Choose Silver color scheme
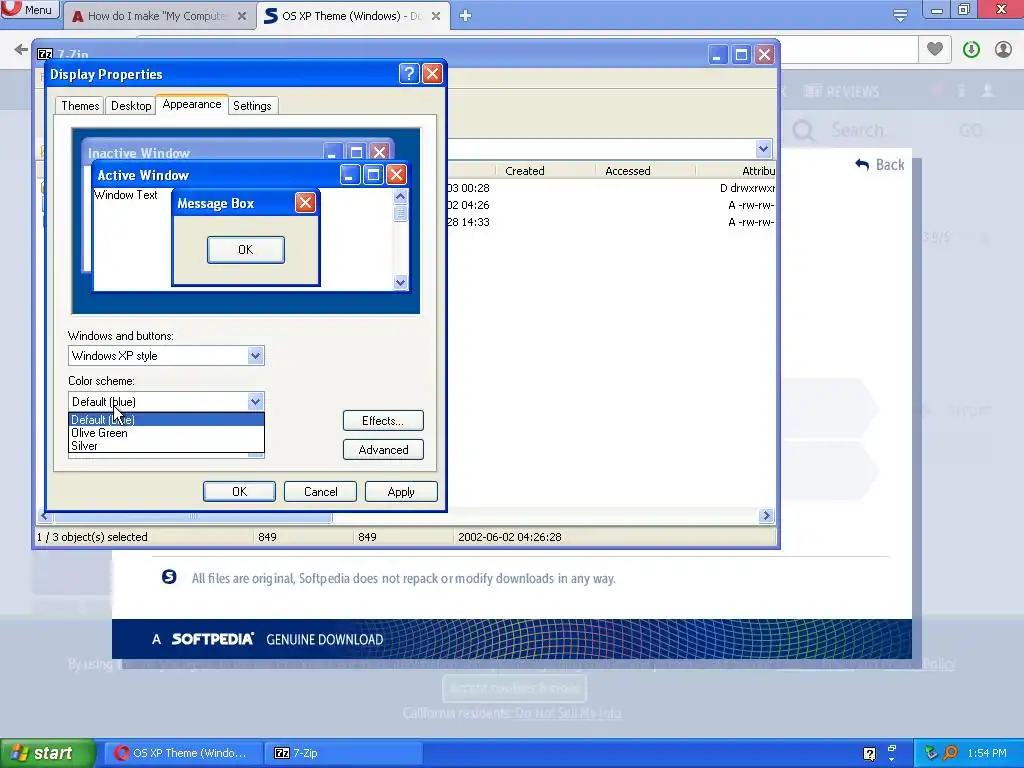The height and width of the screenshot is (768, 1024). pyautogui.click(x=166, y=446)
